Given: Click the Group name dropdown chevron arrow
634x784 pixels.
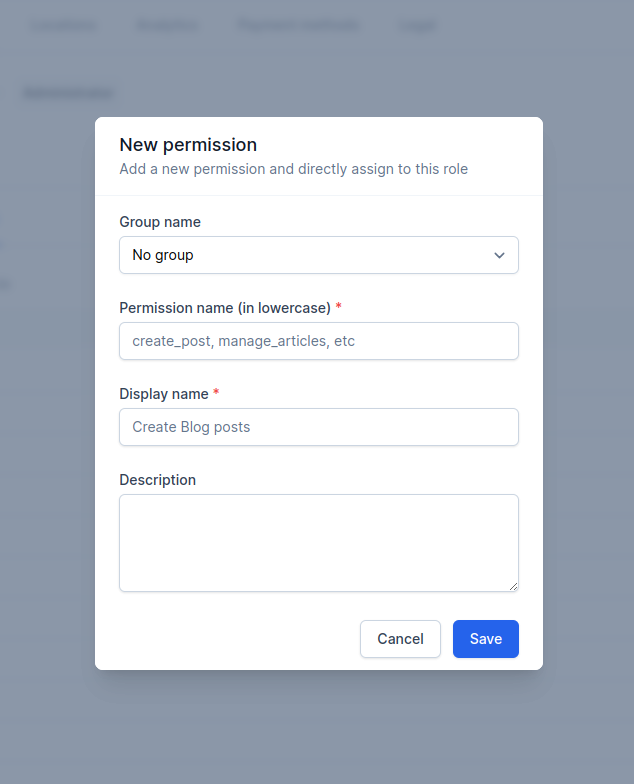Looking at the screenshot, I should coord(500,255).
